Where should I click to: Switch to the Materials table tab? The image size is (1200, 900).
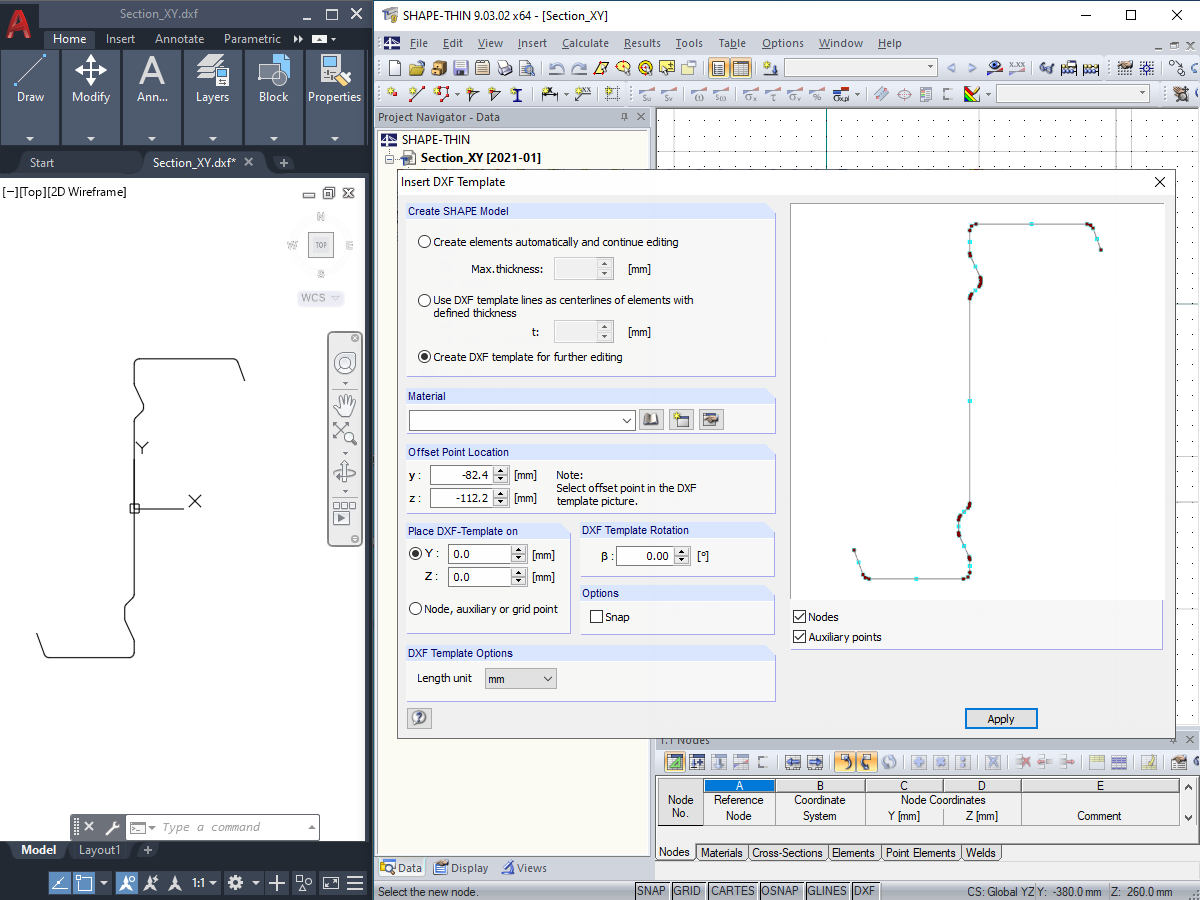click(x=721, y=852)
